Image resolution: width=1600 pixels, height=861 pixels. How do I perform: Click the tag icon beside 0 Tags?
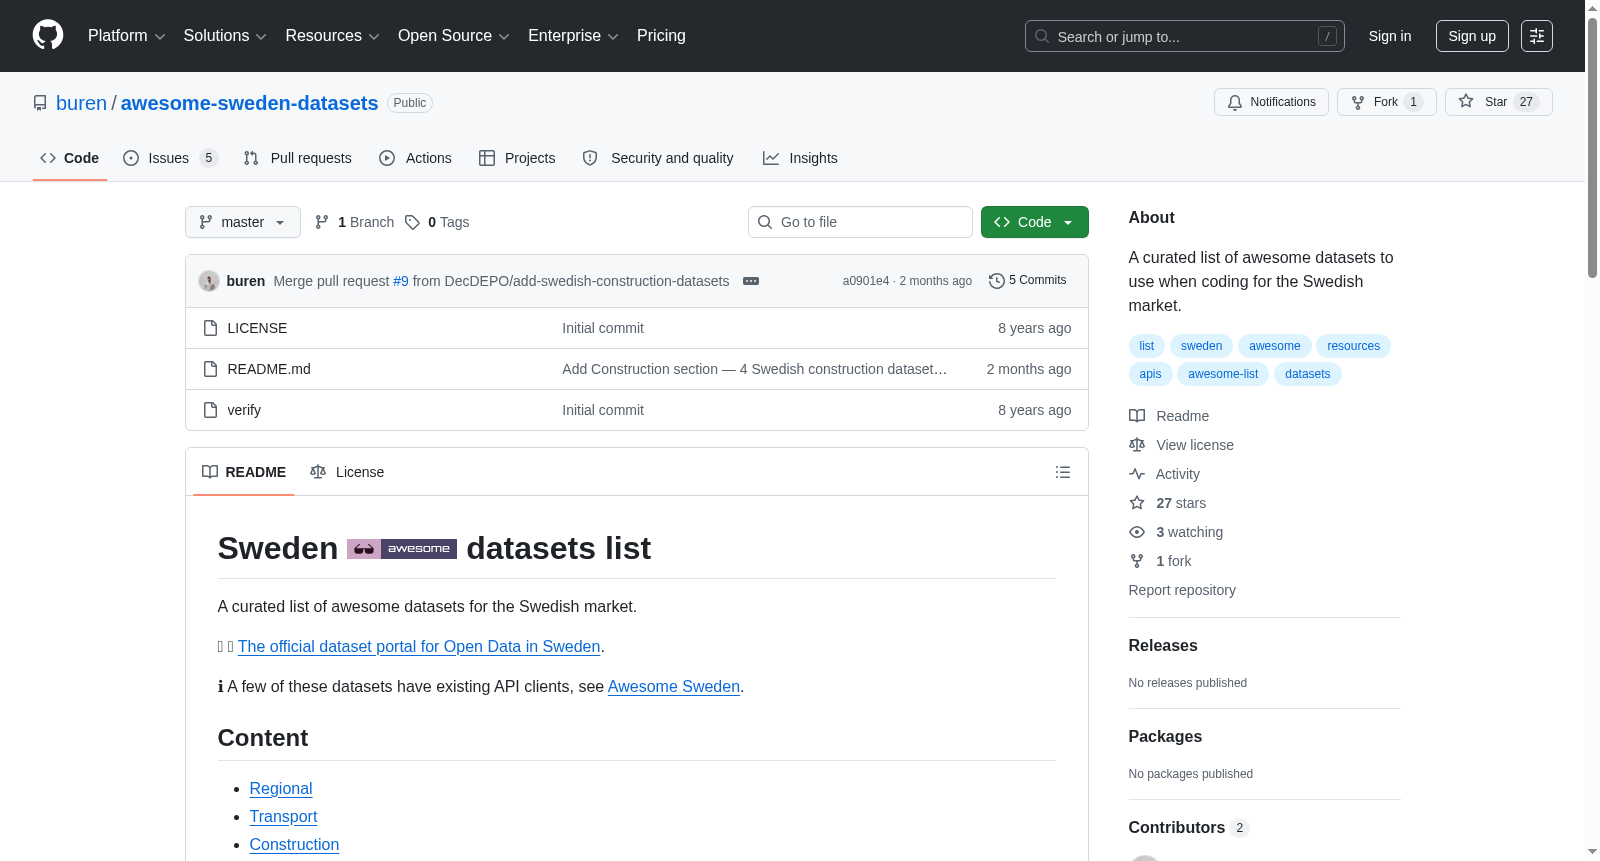coord(412,222)
